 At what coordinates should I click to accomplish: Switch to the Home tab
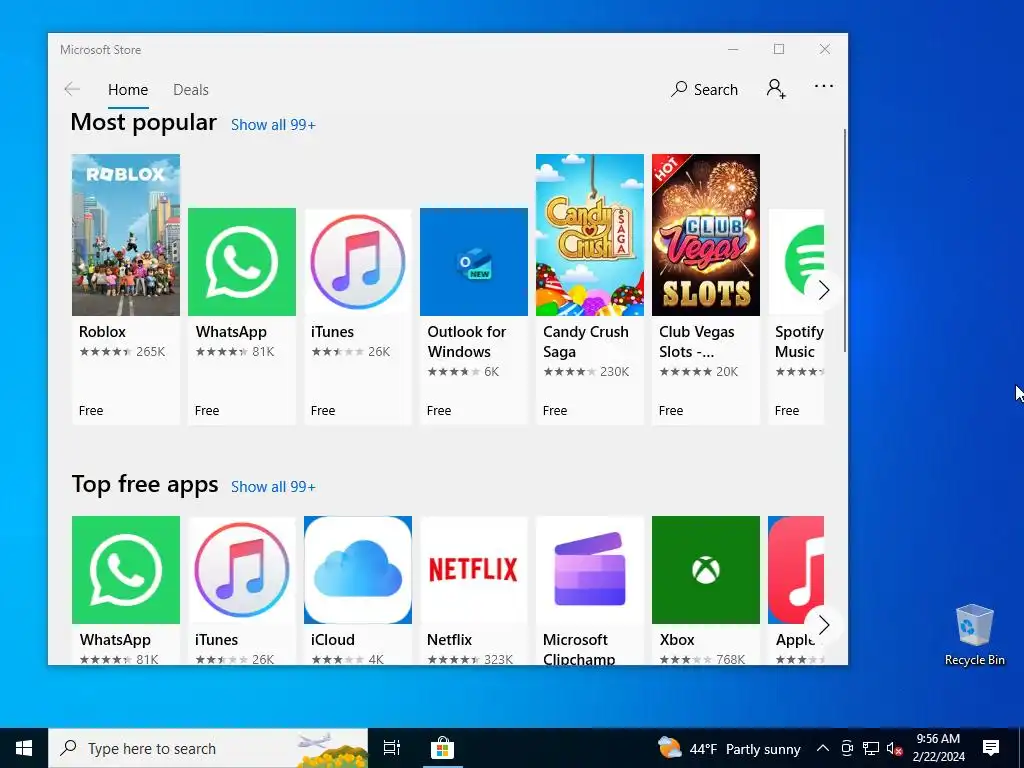coord(128,89)
